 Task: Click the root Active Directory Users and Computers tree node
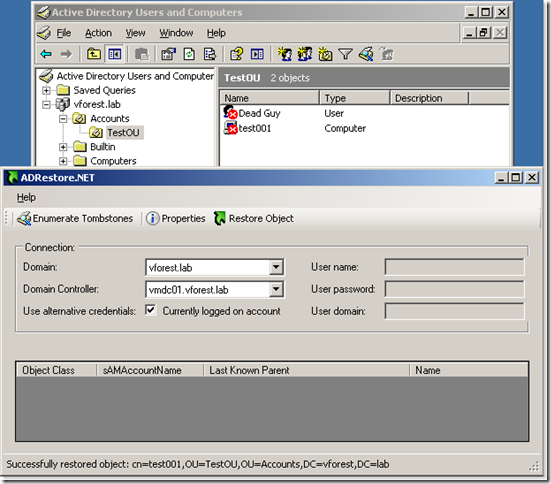tap(135, 76)
